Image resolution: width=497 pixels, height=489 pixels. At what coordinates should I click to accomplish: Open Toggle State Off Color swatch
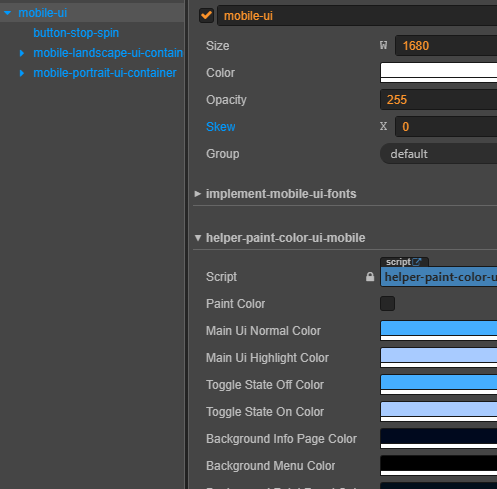click(x=439, y=385)
